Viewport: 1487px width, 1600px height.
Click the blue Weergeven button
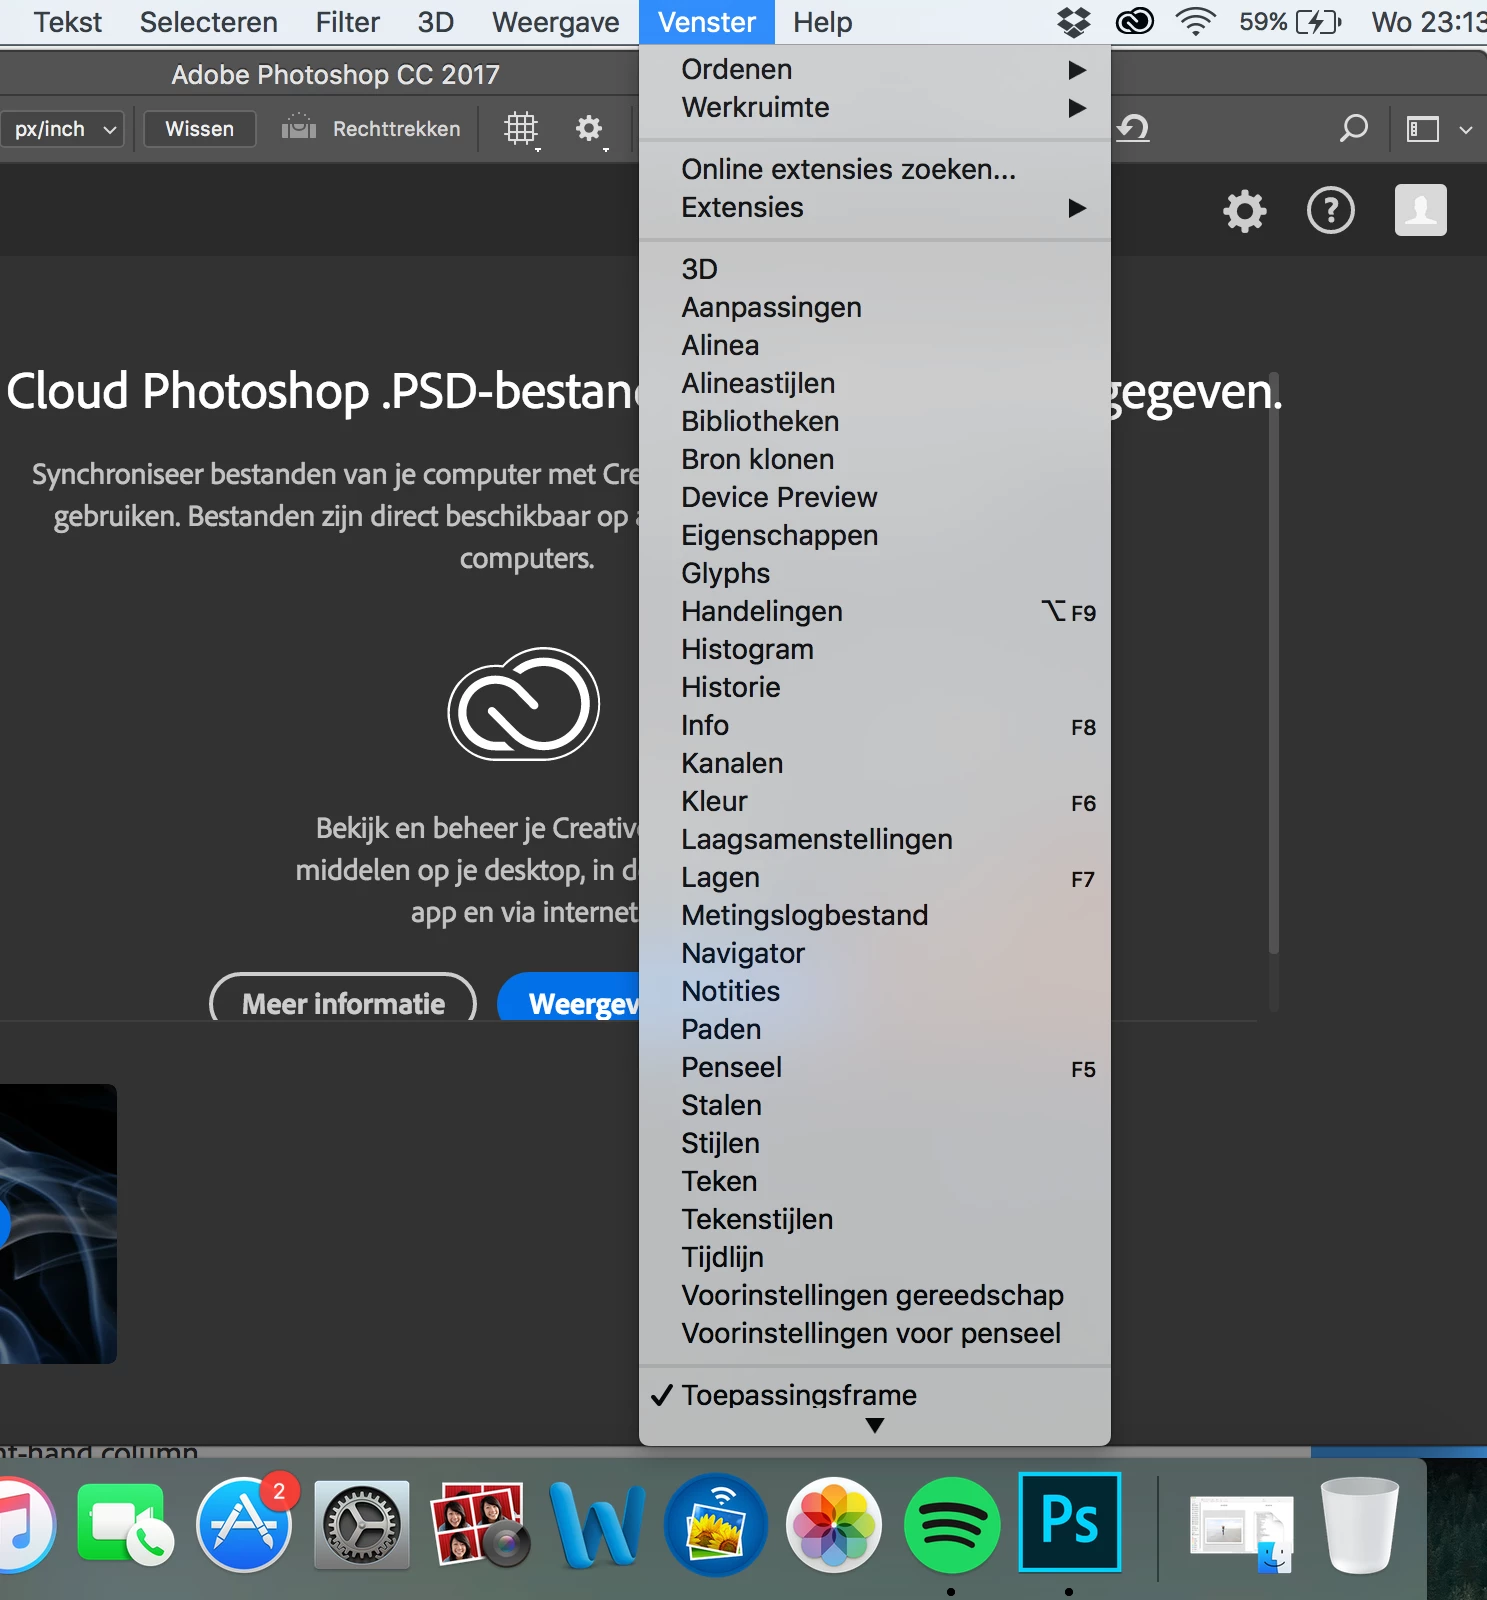click(x=569, y=998)
